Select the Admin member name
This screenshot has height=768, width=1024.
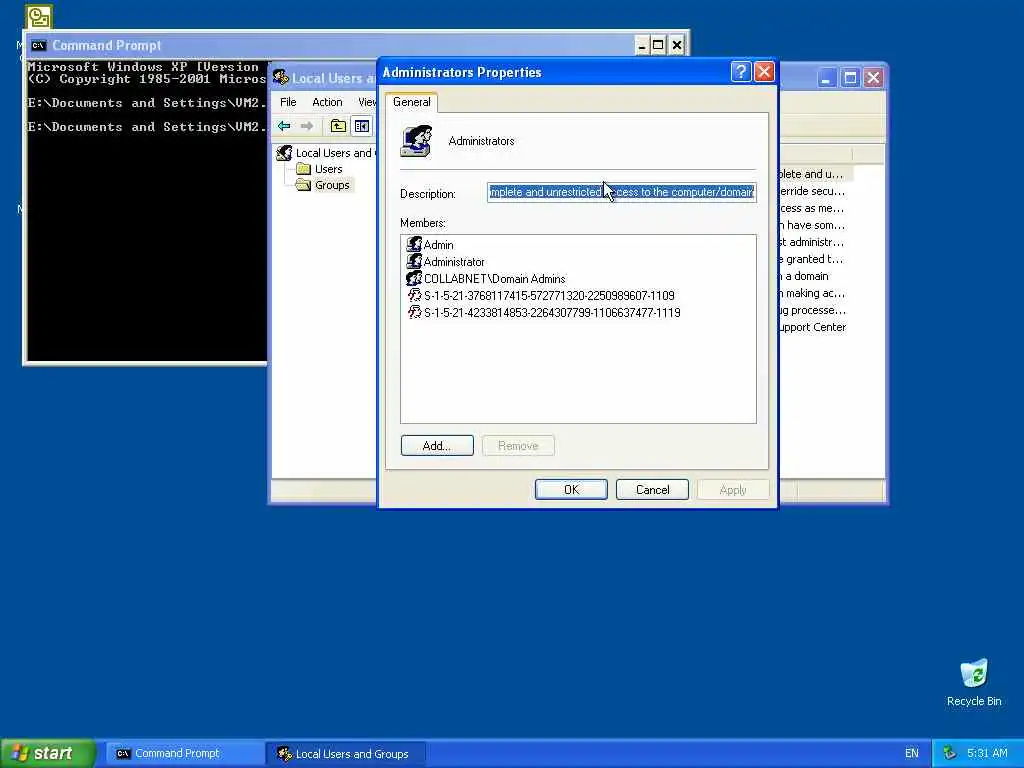(x=438, y=245)
